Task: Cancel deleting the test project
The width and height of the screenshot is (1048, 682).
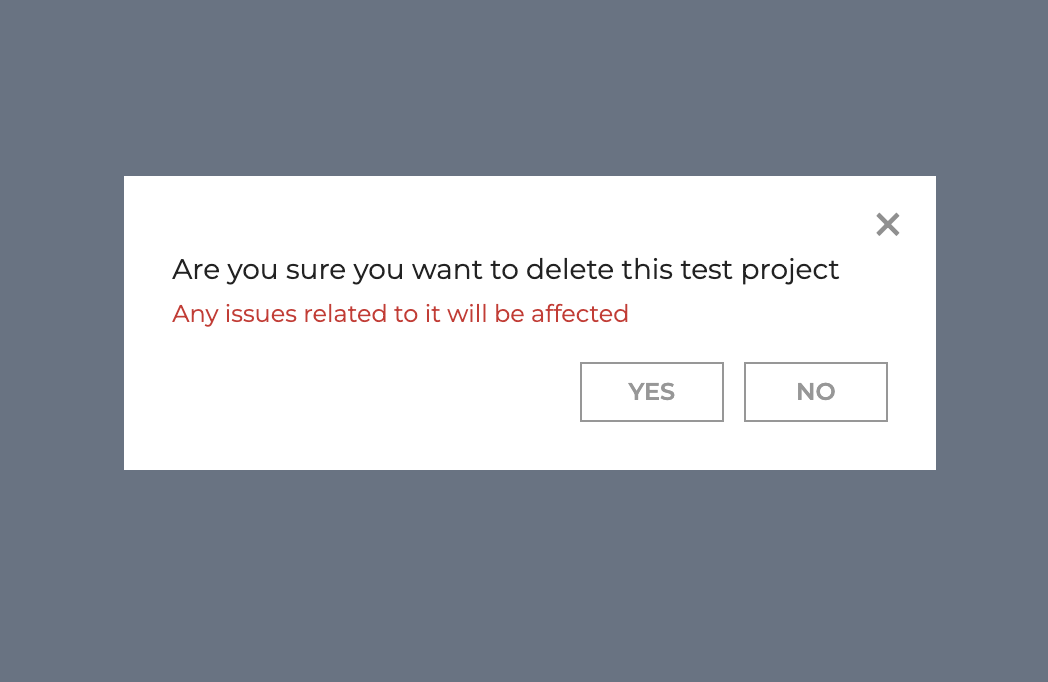Action: point(815,392)
